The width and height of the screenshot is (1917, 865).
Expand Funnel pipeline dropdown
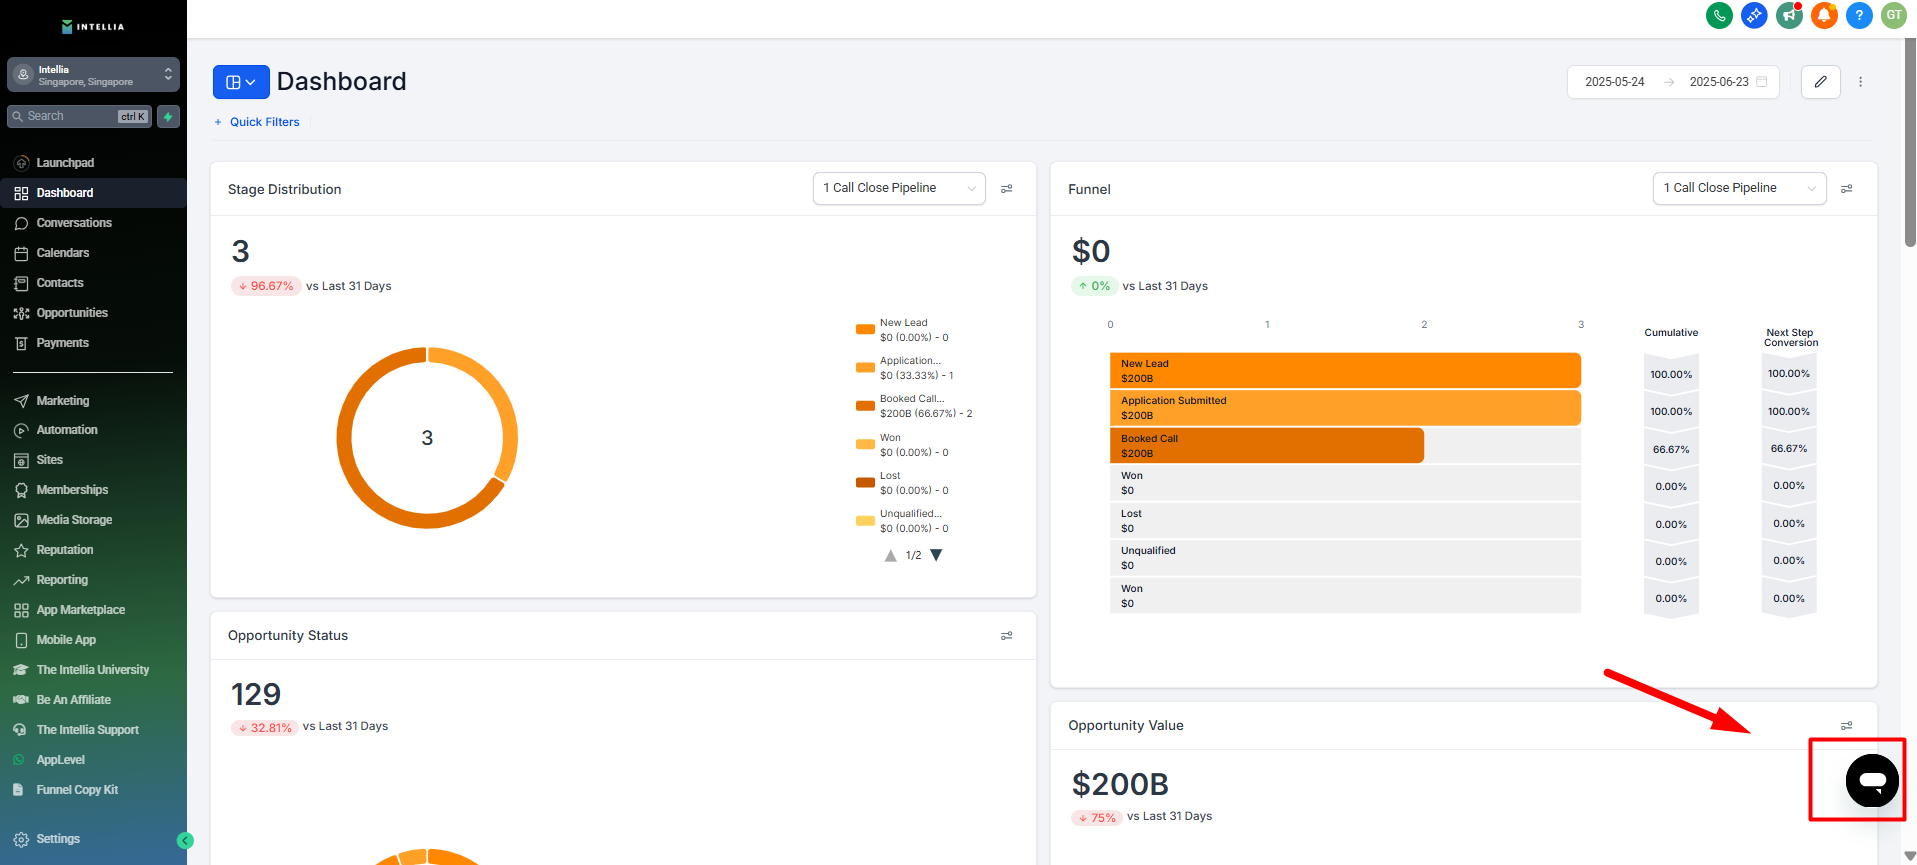click(1738, 188)
